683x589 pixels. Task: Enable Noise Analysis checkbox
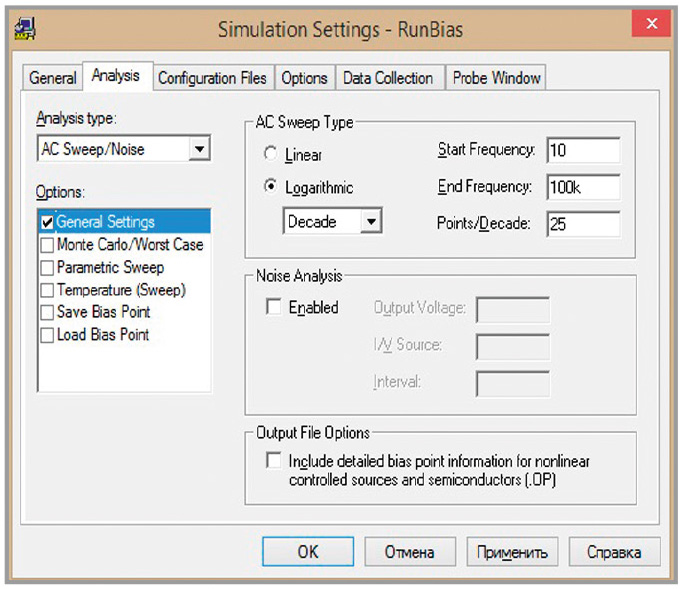click(274, 308)
